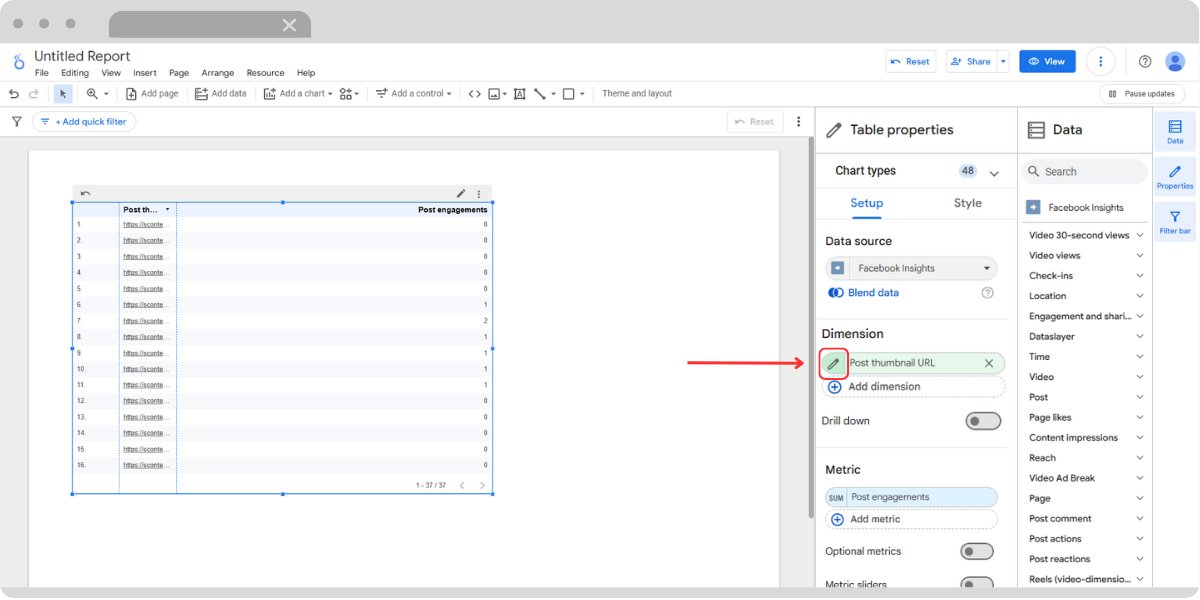The width and height of the screenshot is (1200, 600).
Task: Click the blue View button
Action: (1047, 62)
